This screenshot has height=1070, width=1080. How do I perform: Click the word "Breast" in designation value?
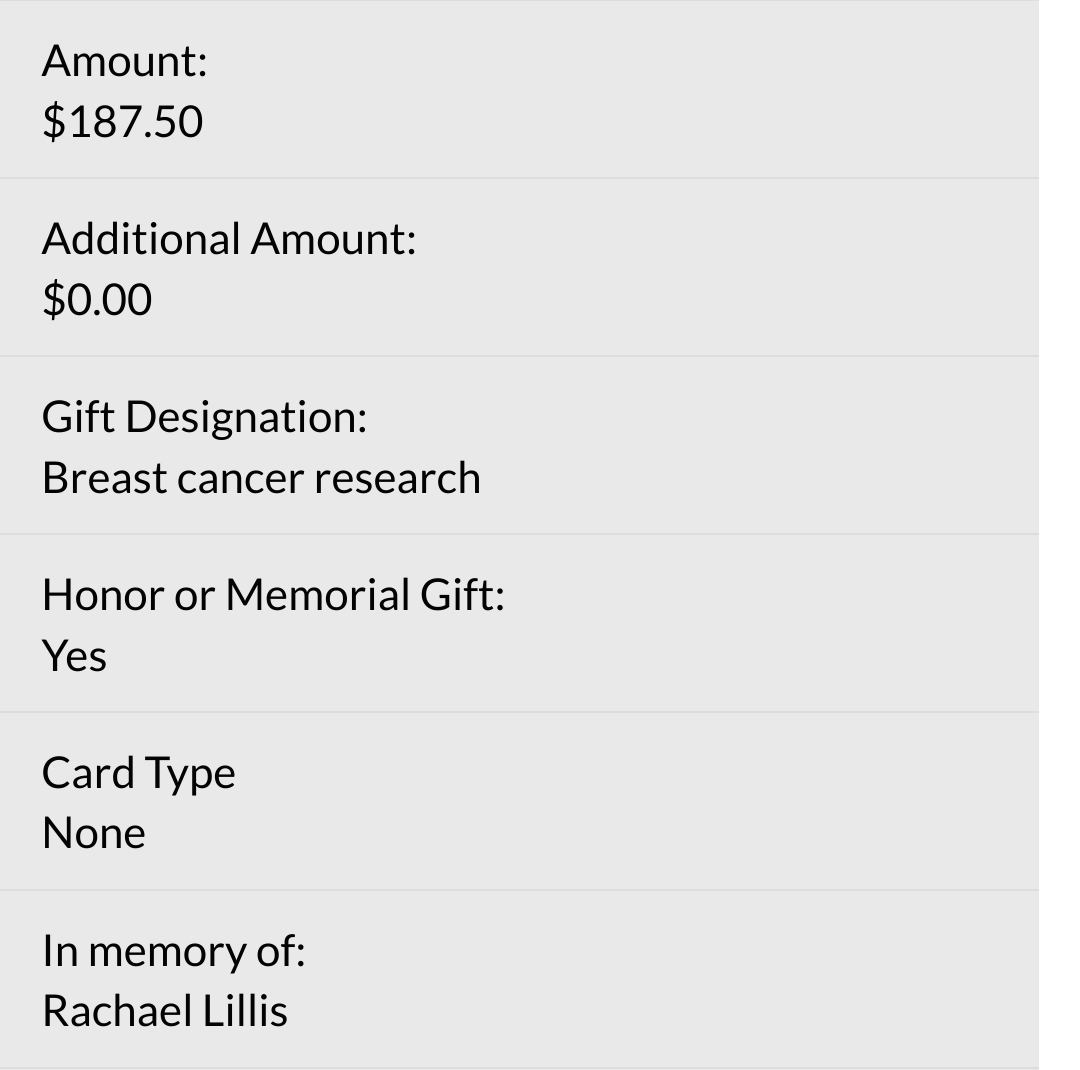[104, 478]
